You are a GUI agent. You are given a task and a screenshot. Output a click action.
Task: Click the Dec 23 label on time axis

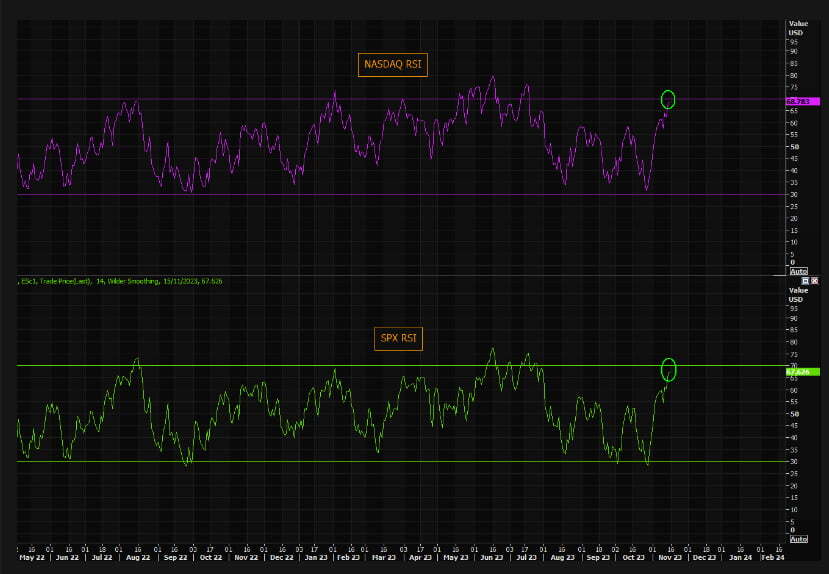coord(705,558)
